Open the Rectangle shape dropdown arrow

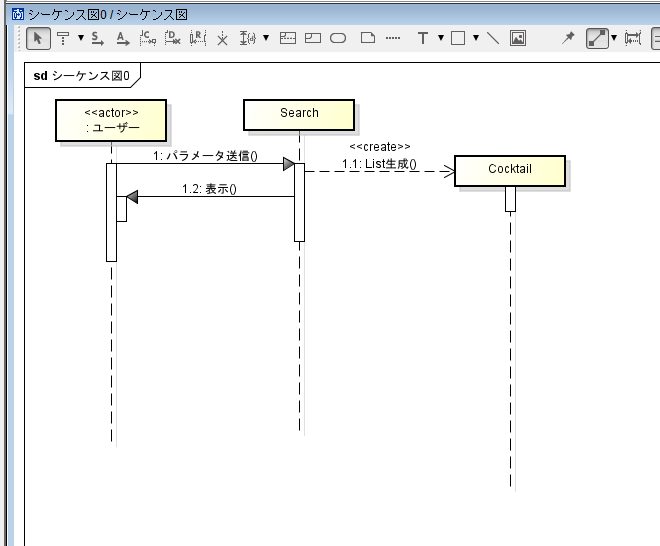pyautogui.click(x=475, y=38)
